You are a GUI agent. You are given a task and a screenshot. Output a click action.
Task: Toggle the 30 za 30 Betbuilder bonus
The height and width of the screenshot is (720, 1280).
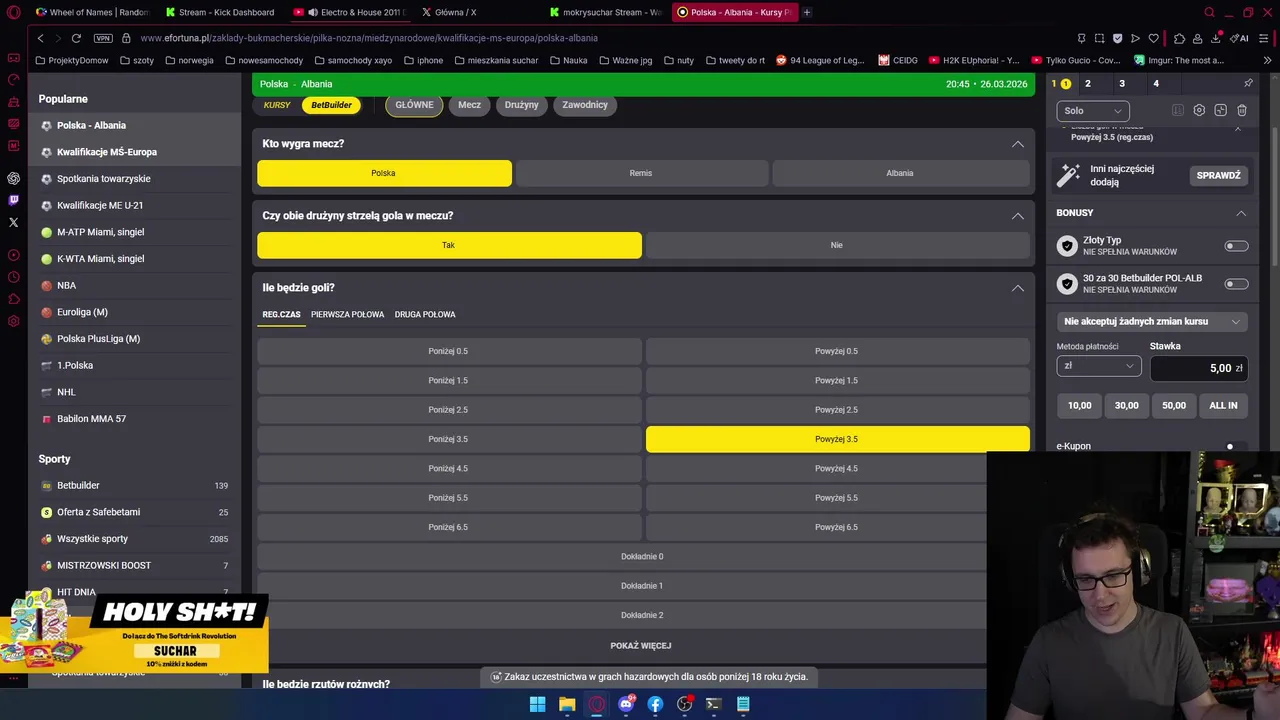click(1237, 284)
